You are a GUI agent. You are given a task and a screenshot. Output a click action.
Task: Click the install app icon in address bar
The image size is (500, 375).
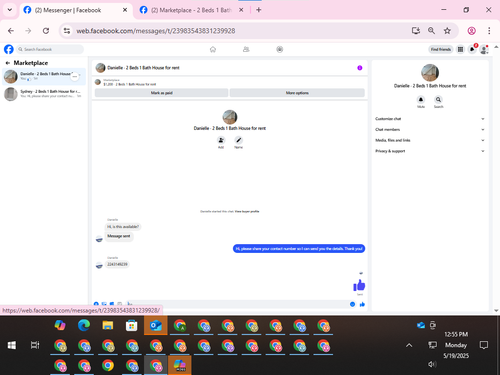coord(416,31)
